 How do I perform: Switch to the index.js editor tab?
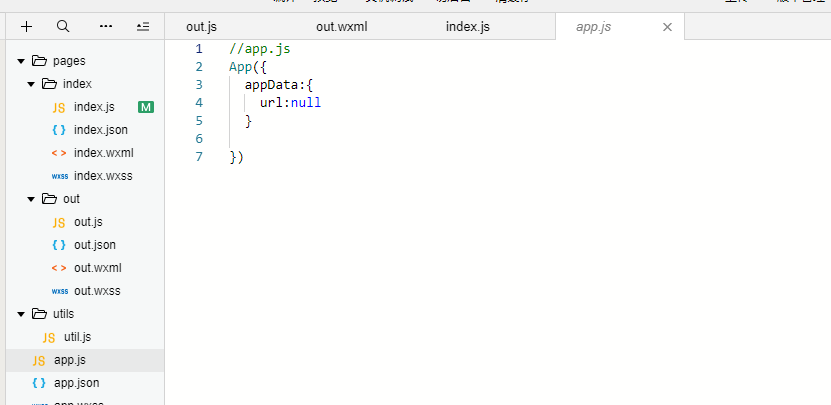(x=468, y=27)
